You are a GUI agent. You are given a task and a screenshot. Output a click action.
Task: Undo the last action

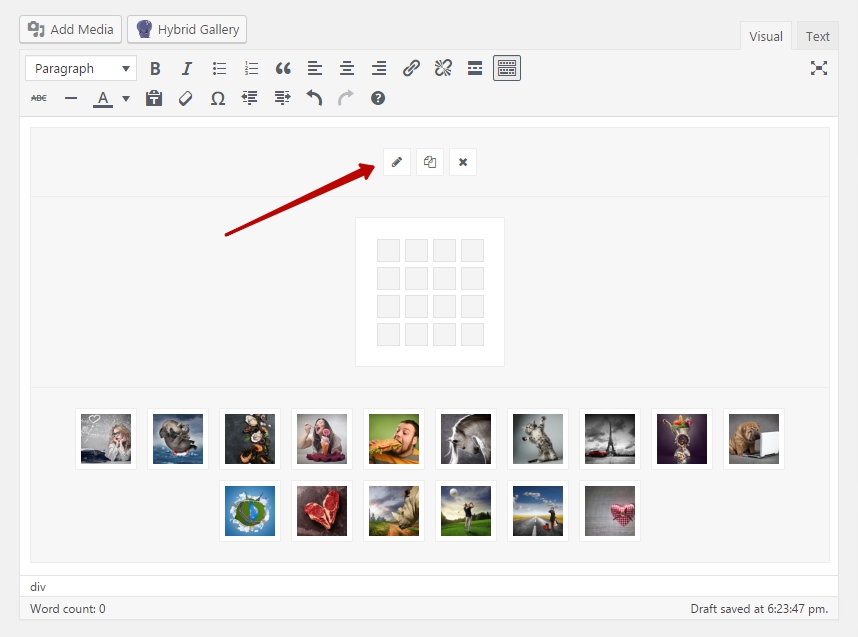tap(314, 99)
